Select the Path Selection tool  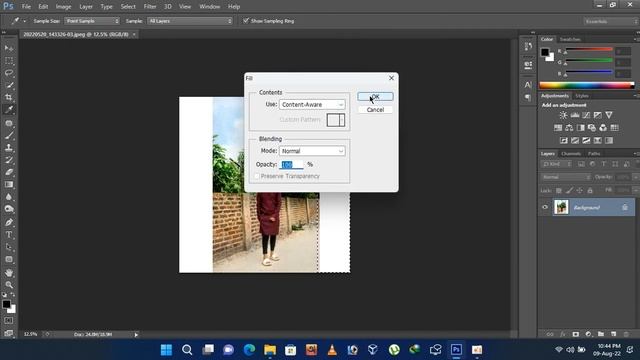[x=9, y=247]
